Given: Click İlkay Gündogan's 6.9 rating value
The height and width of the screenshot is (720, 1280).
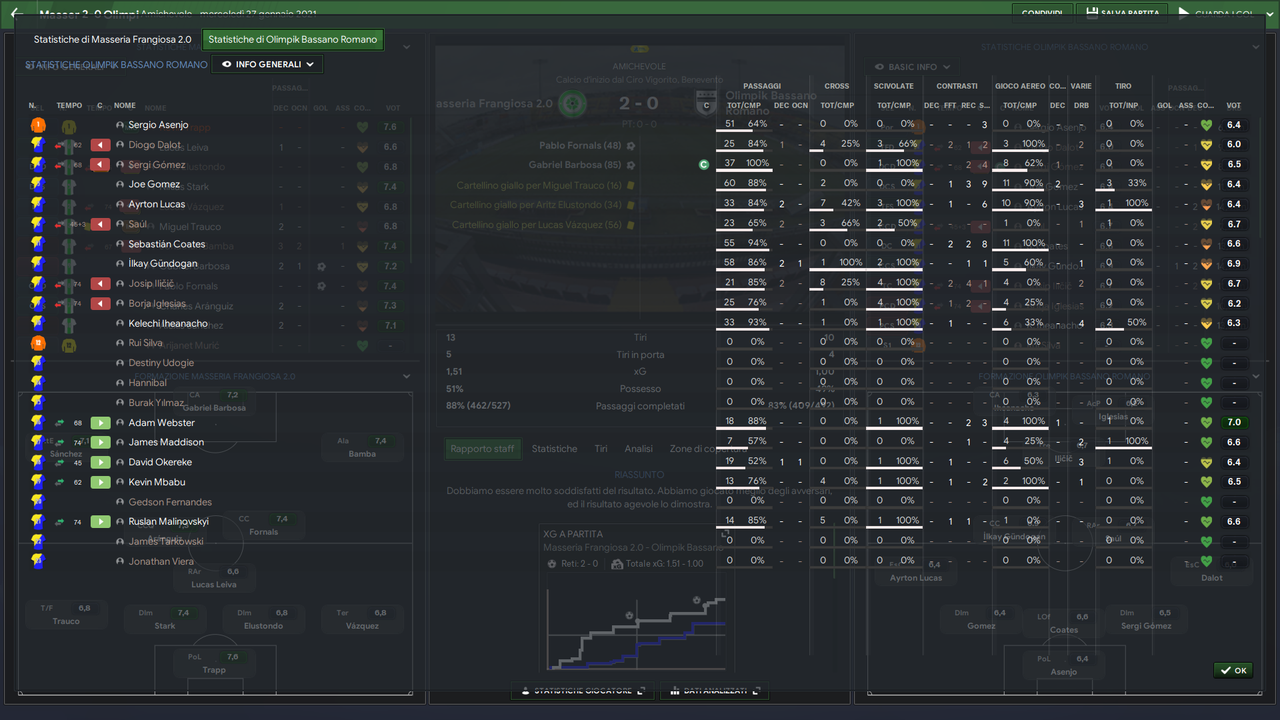Looking at the screenshot, I should [x=1234, y=264].
